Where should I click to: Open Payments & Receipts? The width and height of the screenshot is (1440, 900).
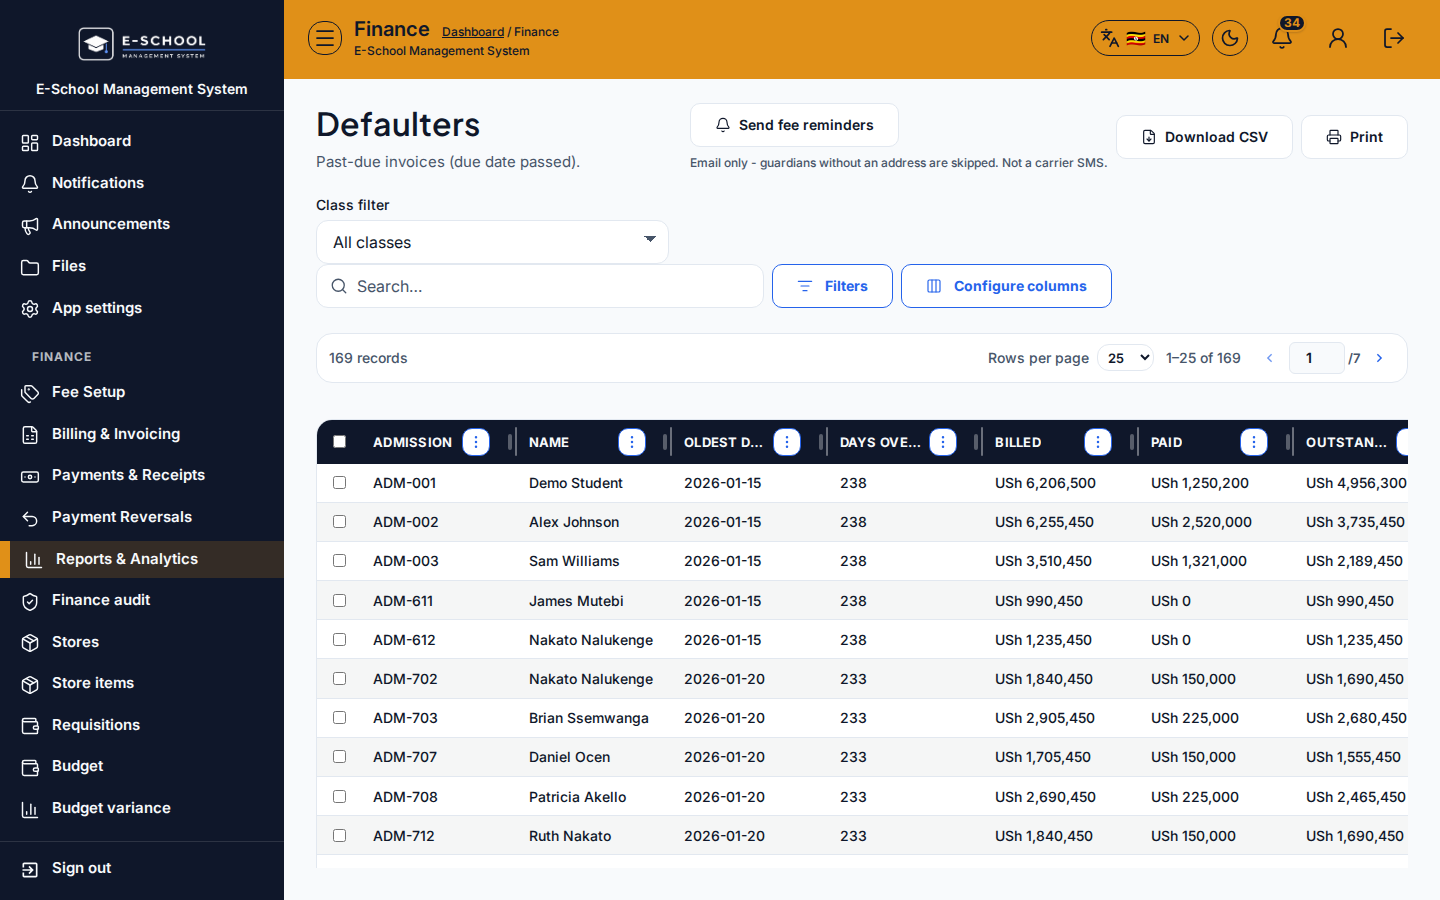pos(142,475)
